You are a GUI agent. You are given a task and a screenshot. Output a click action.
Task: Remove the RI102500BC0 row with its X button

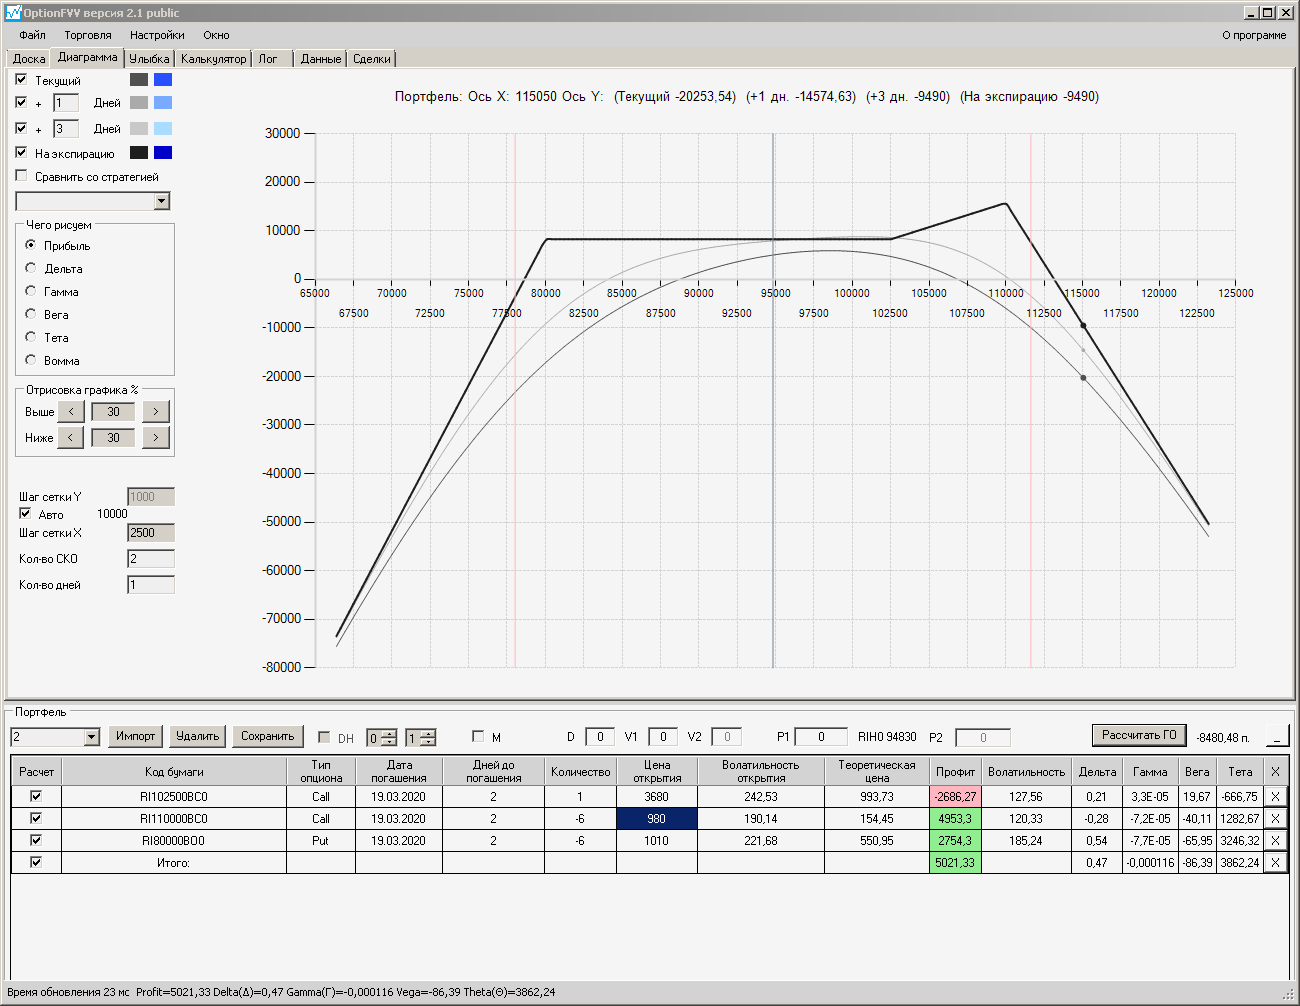(1275, 797)
